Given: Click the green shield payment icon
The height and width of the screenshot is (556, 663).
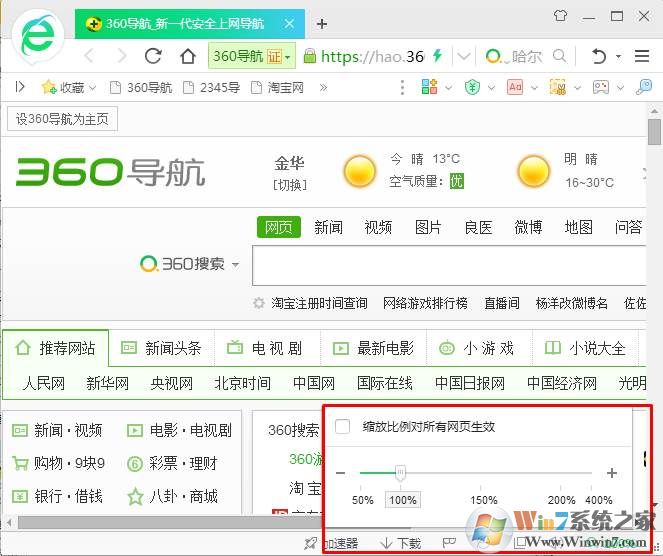Looking at the screenshot, I should [472, 87].
